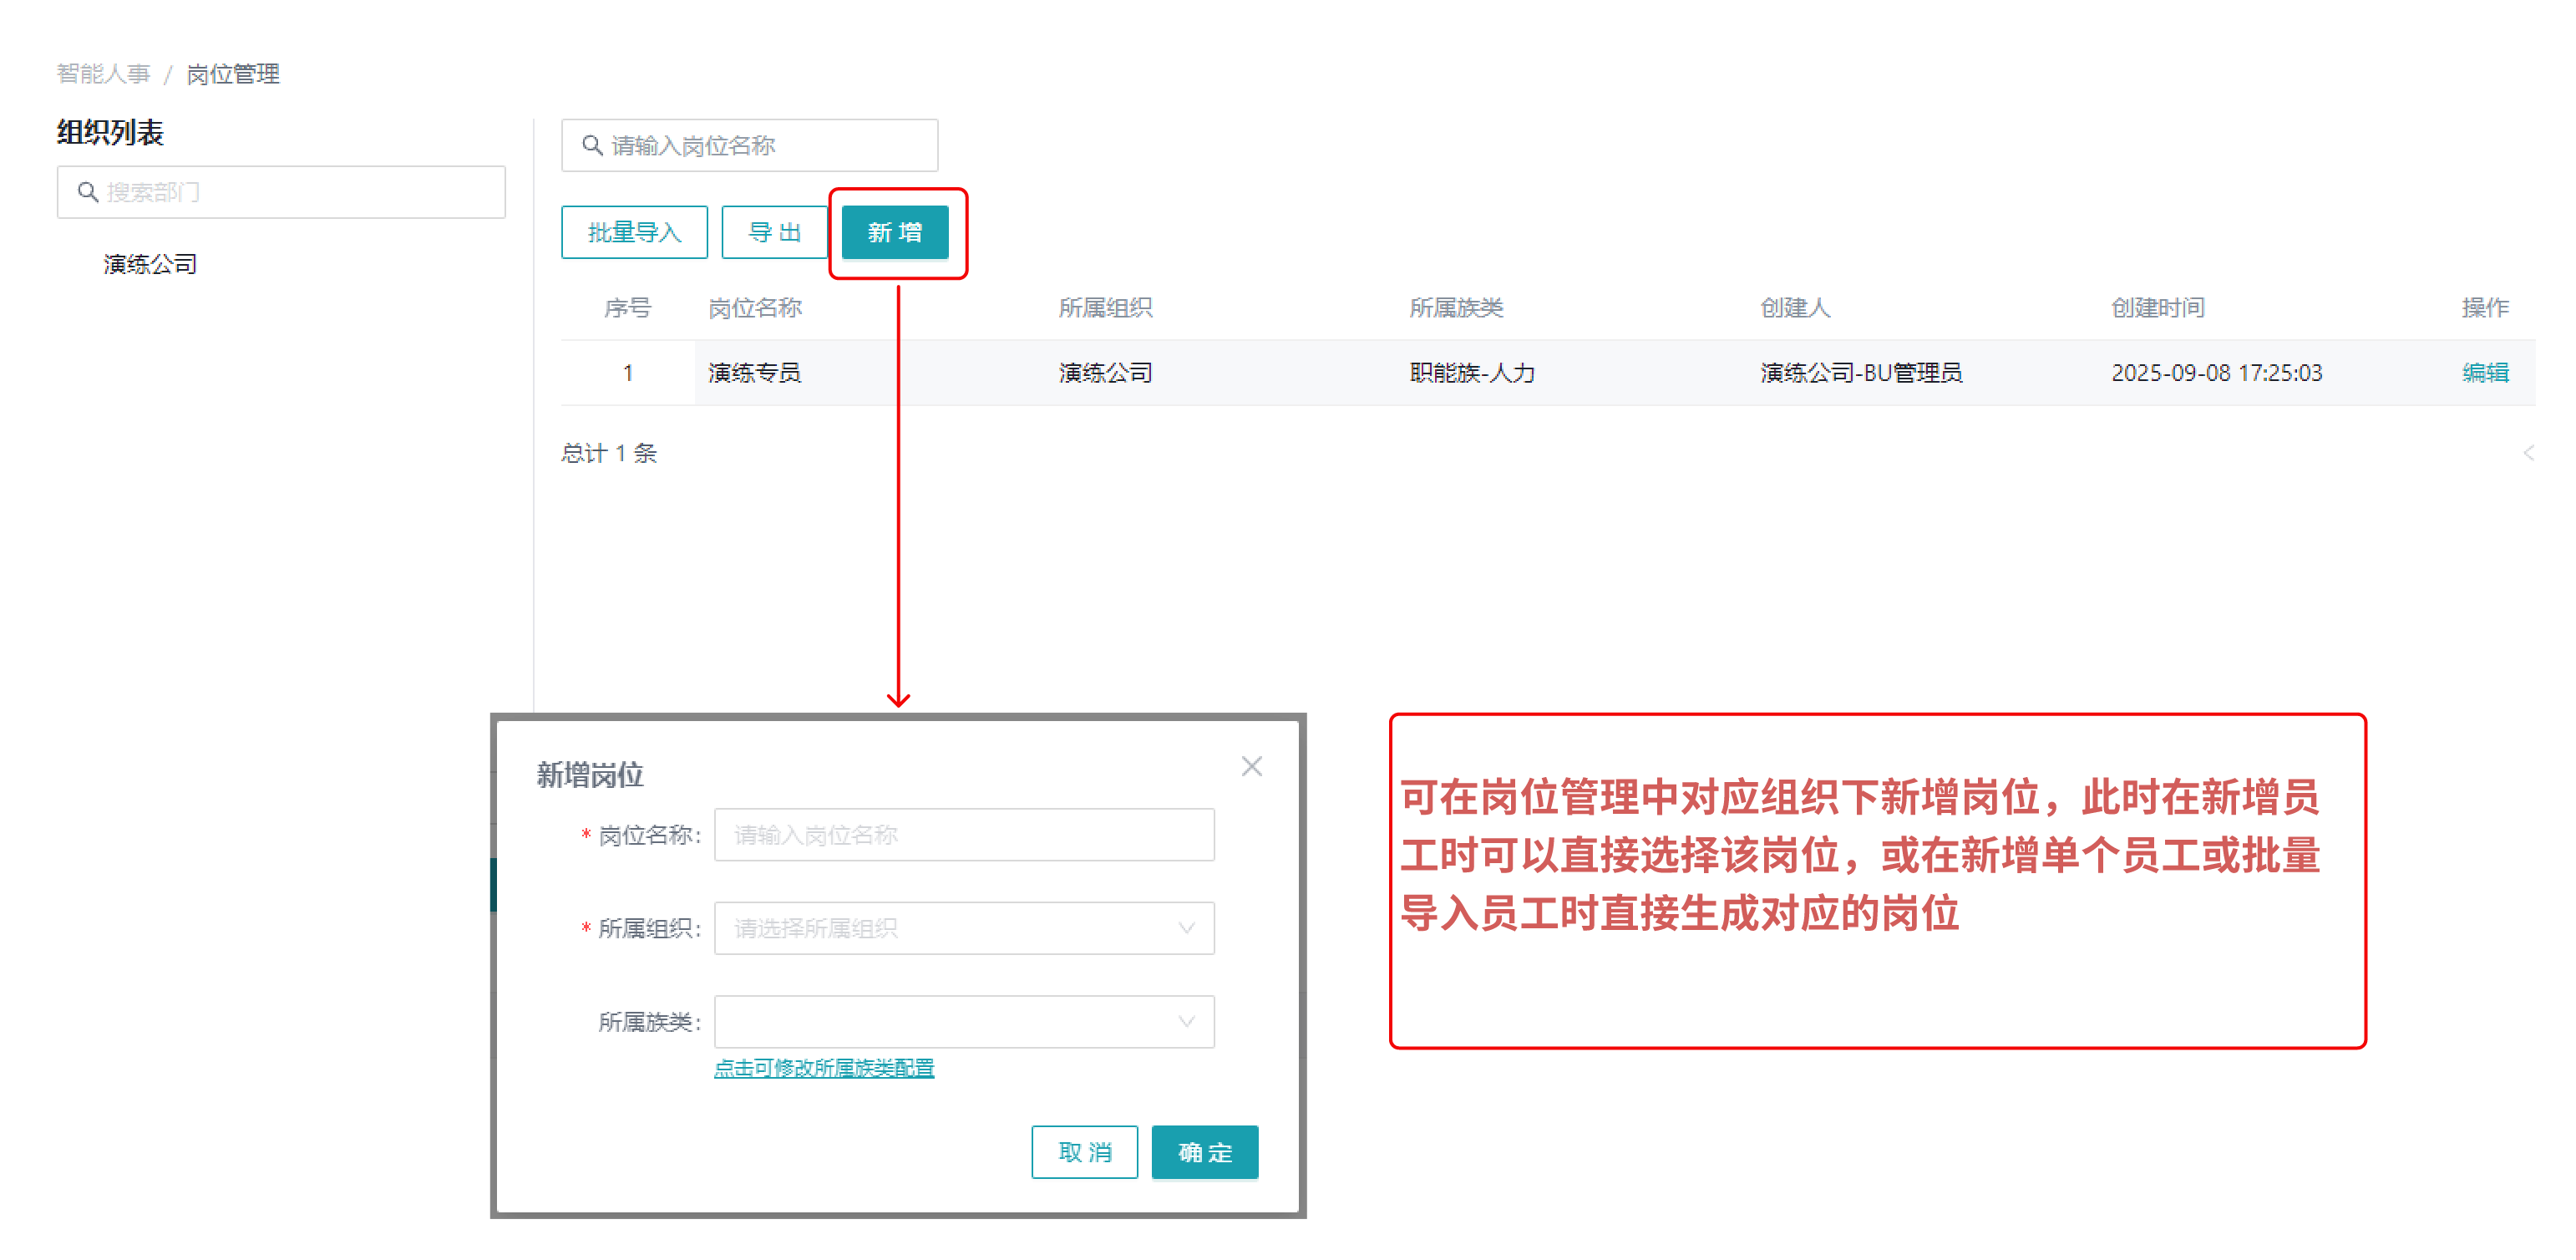The width and height of the screenshot is (2576, 1260).
Task: Click the 批量导入 button
Action: tap(634, 232)
